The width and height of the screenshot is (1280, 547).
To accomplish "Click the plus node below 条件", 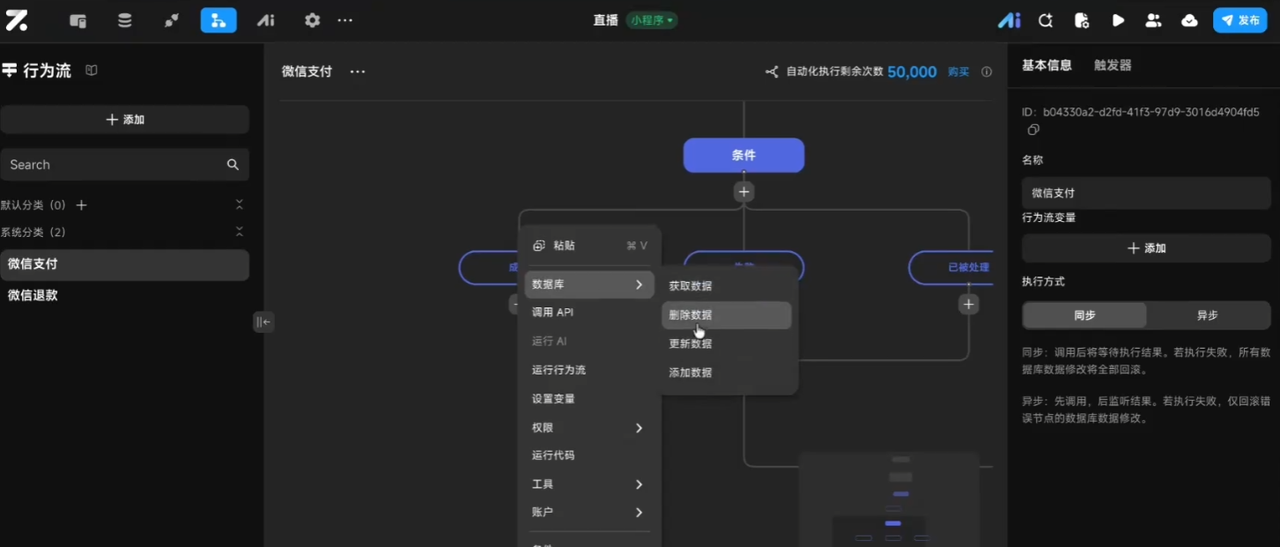I will click(x=743, y=191).
